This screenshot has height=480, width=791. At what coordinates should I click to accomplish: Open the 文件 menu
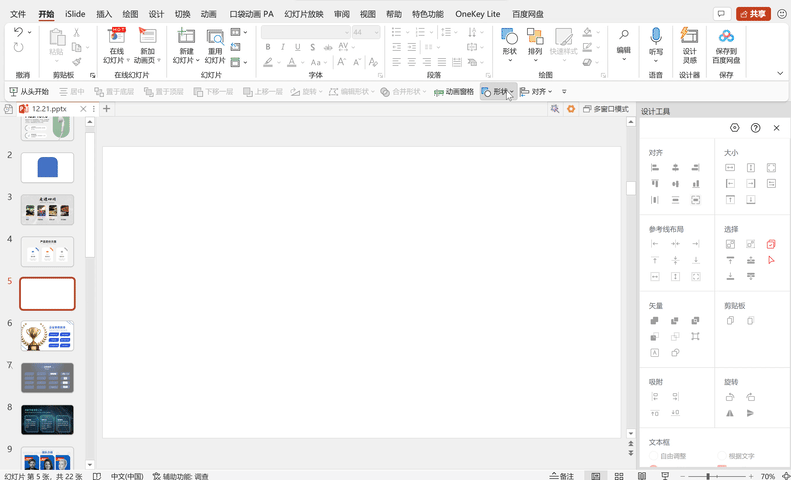pos(18,14)
